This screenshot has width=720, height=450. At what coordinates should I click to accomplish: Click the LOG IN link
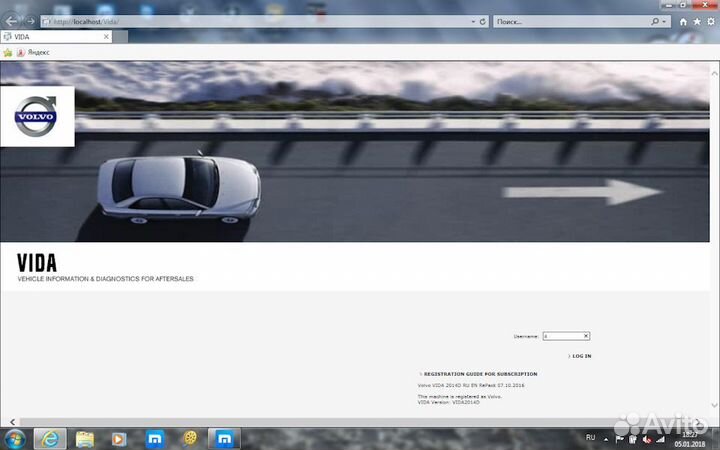click(580, 356)
